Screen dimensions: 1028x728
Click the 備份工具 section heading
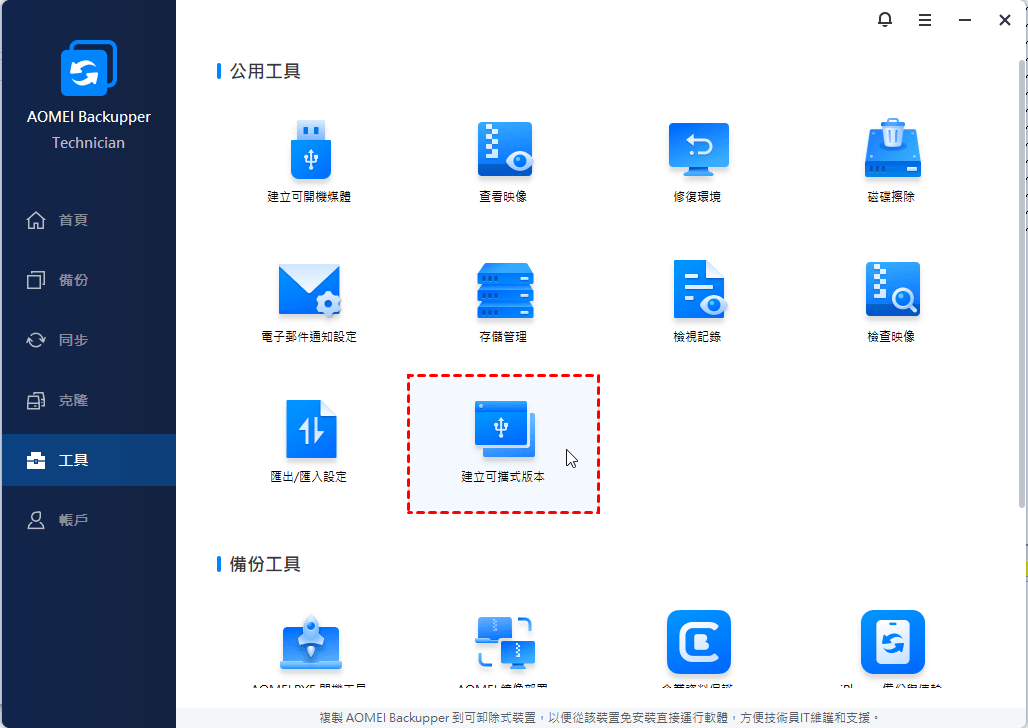pyautogui.click(x=265, y=564)
